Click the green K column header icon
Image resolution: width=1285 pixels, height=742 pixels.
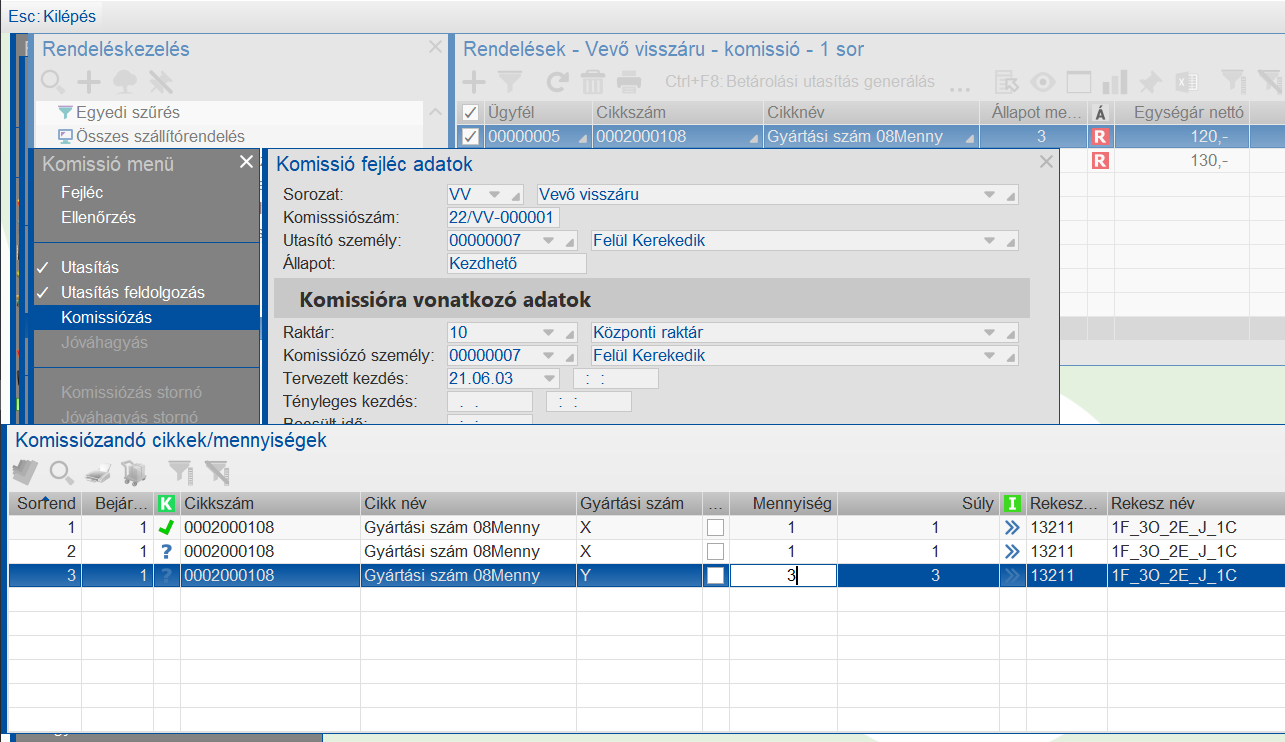166,504
